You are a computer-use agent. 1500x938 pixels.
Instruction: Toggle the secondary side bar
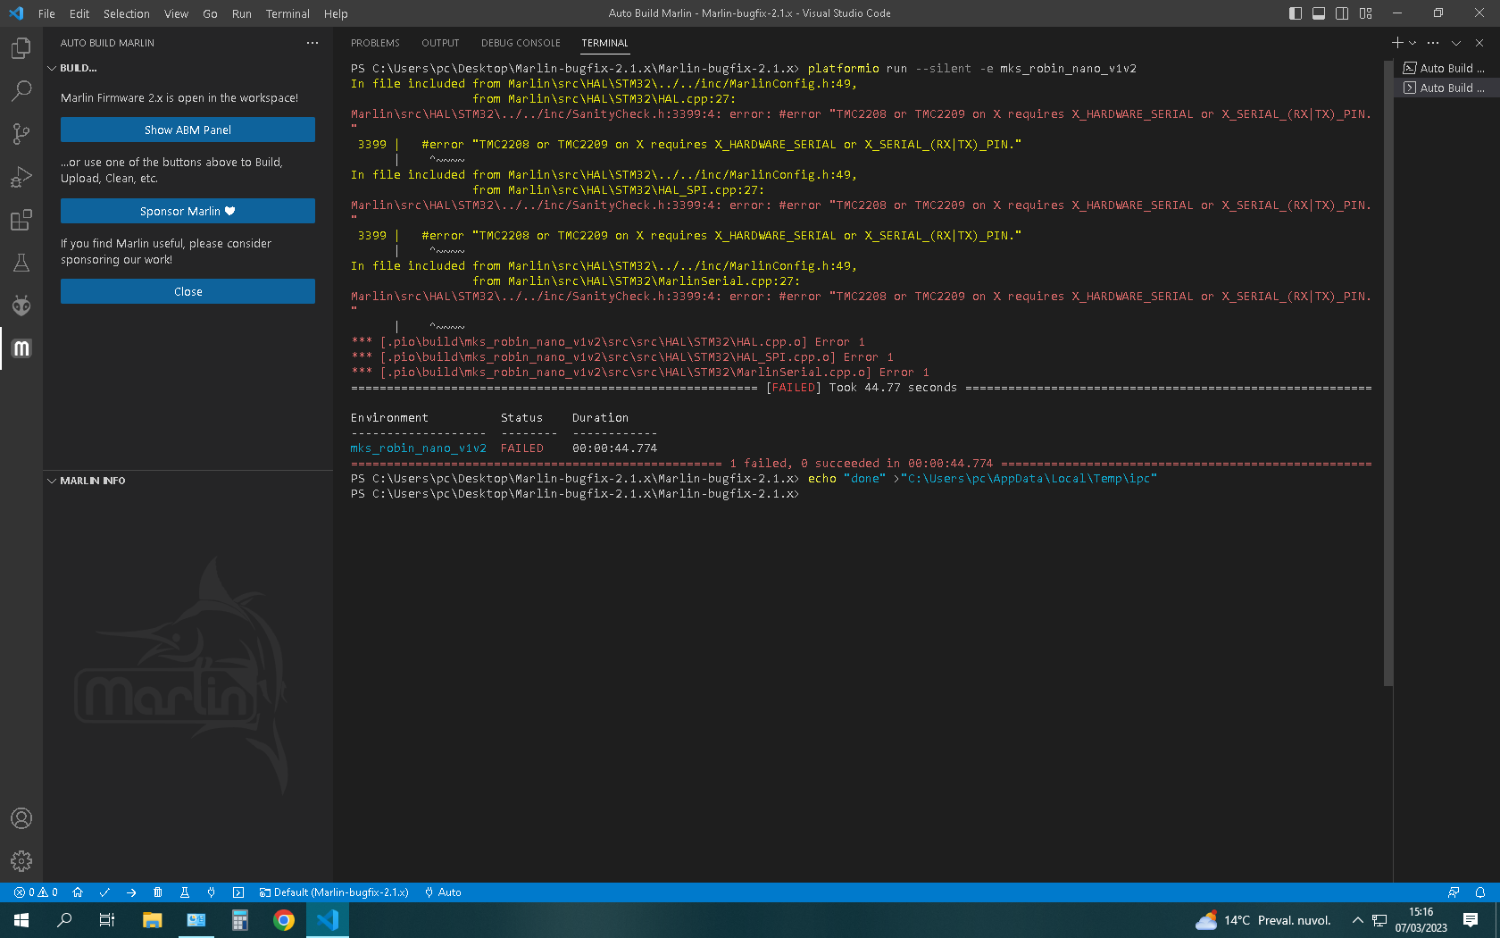(1342, 13)
